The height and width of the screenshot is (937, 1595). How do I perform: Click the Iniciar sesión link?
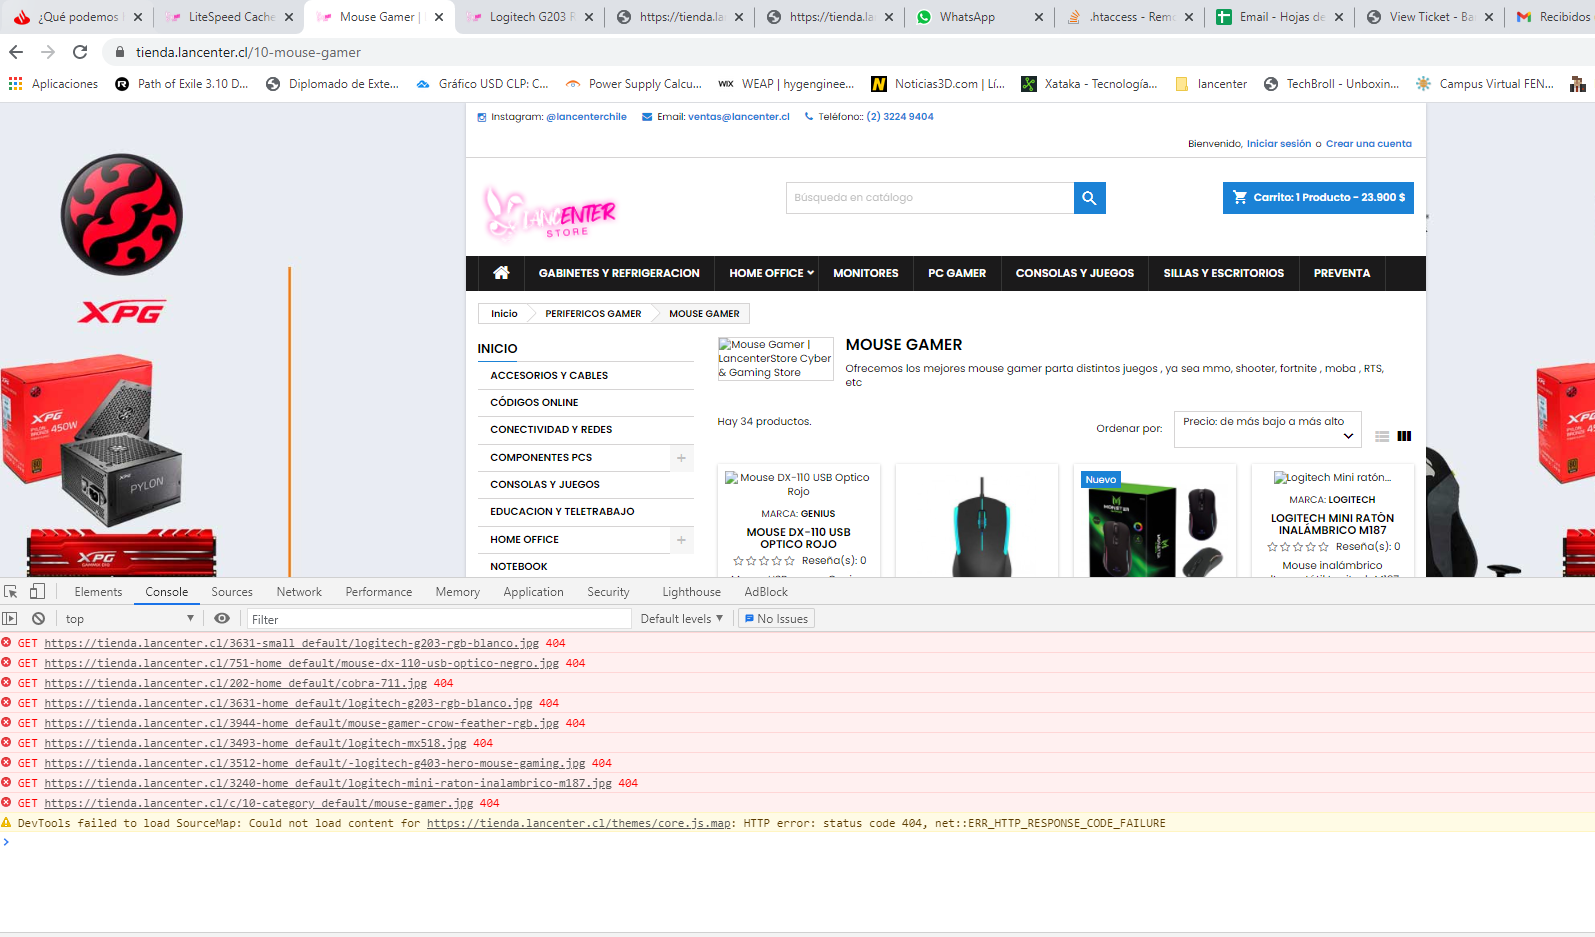click(x=1278, y=144)
